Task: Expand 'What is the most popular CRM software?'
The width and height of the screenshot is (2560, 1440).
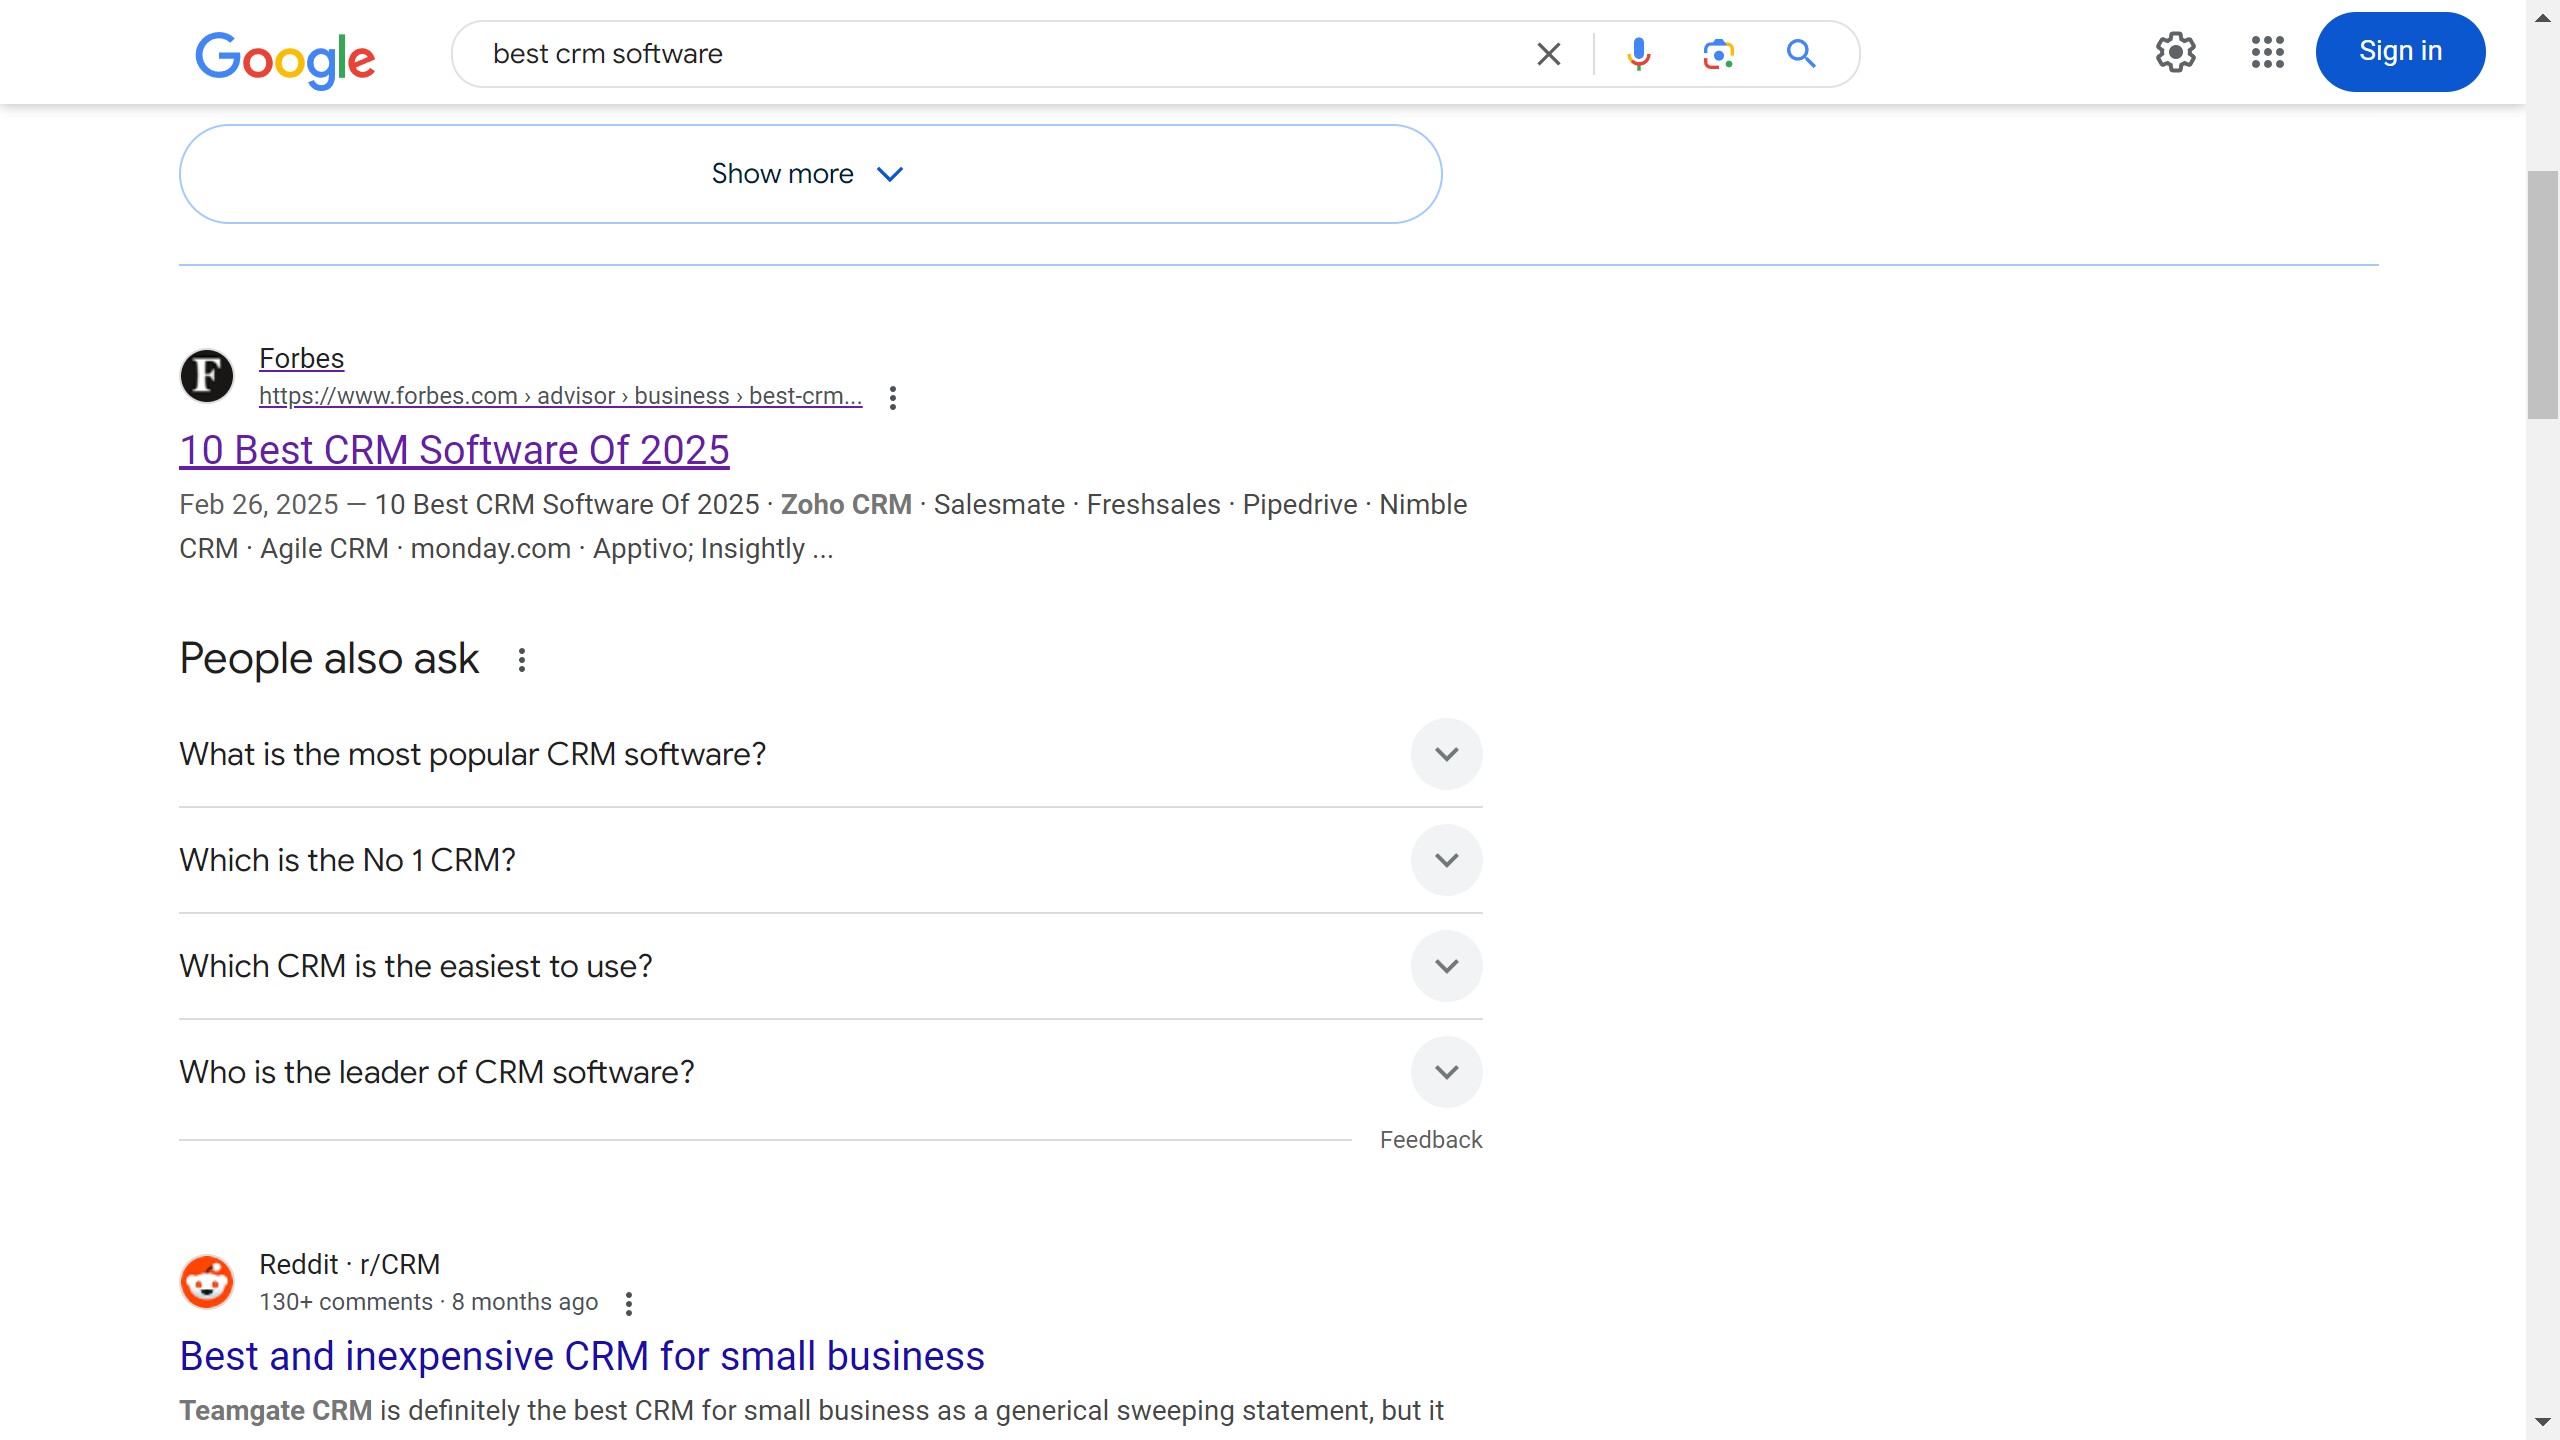Action: [x=830, y=754]
